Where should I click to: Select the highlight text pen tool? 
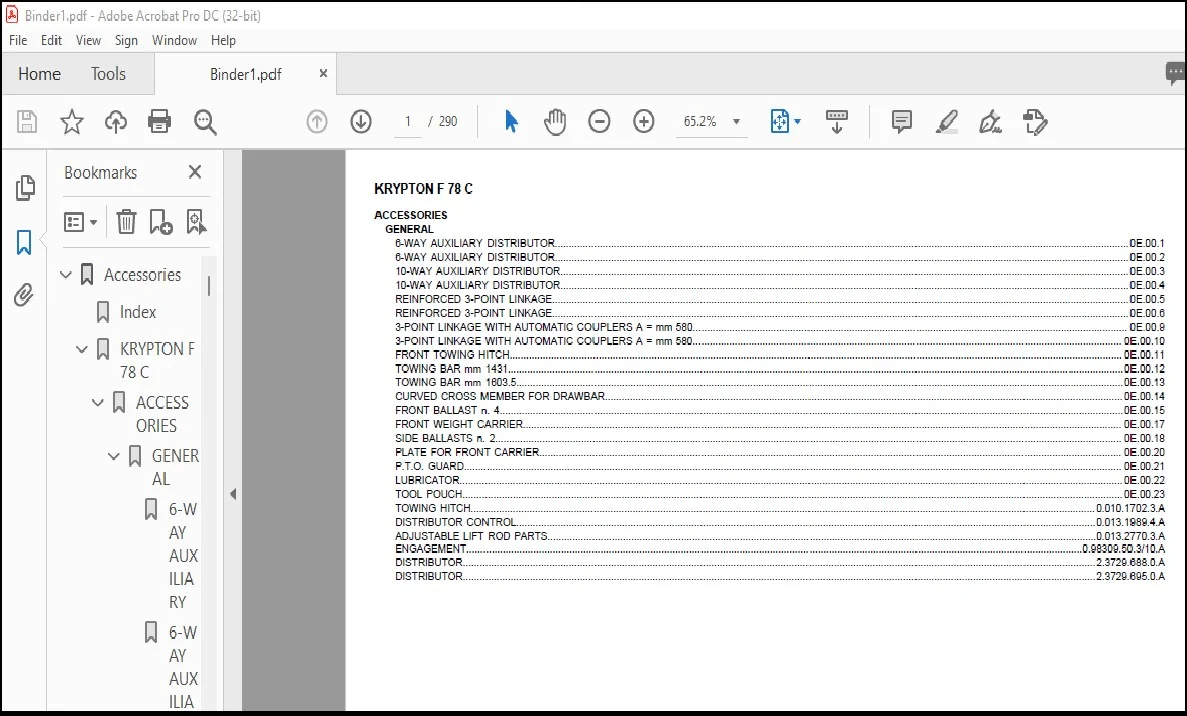pyautogui.click(x=946, y=121)
